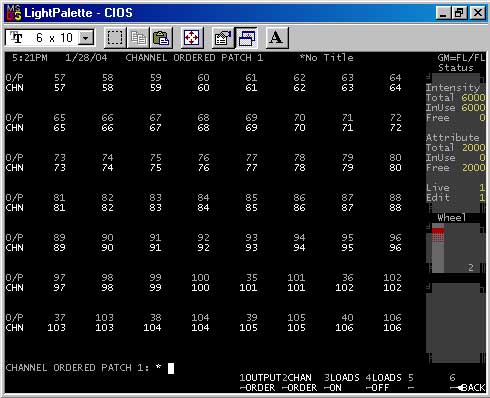Screen dimensions: 490x398
Task: Maximize the LightPalette window
Action: point(459,13)
